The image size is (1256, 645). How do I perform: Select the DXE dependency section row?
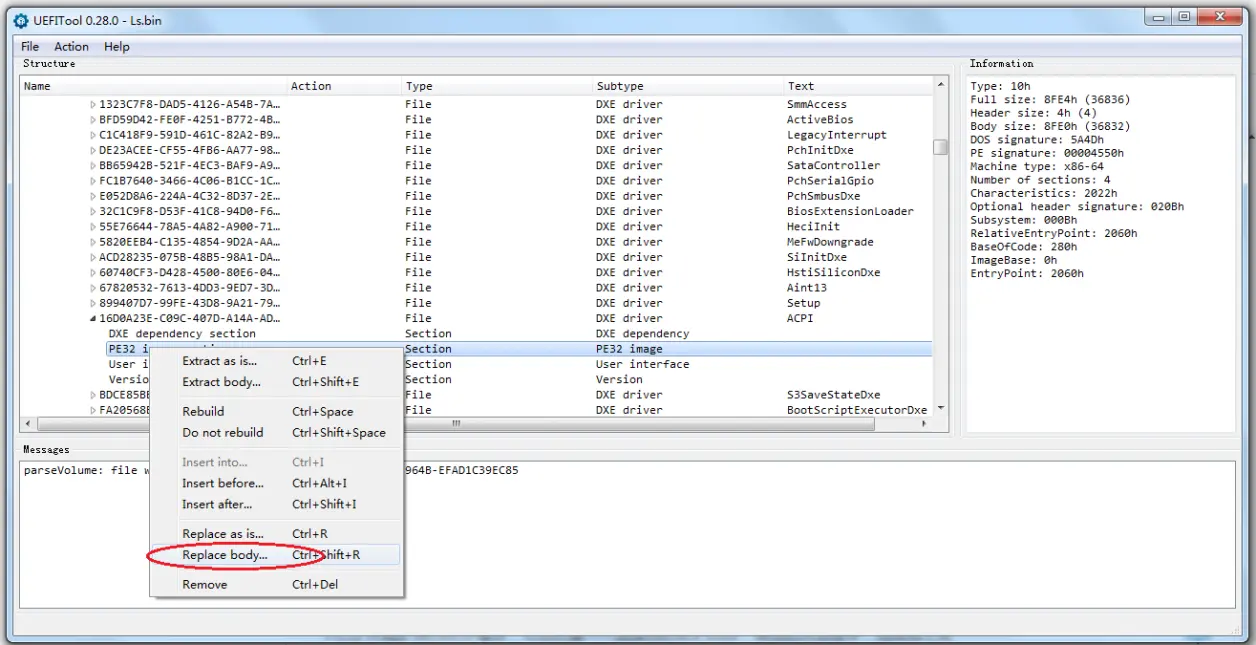(476, 334)
